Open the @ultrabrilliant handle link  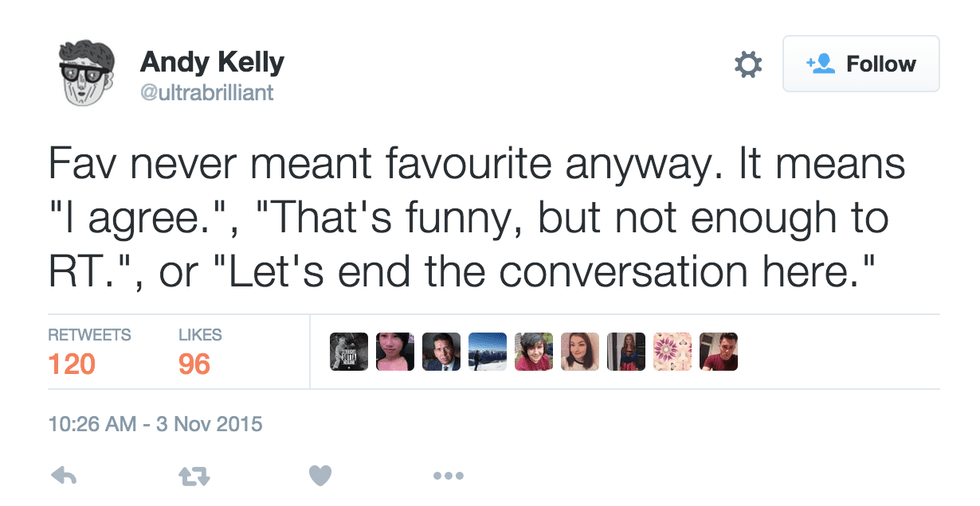pyautogui.click(x=207, y=93)
